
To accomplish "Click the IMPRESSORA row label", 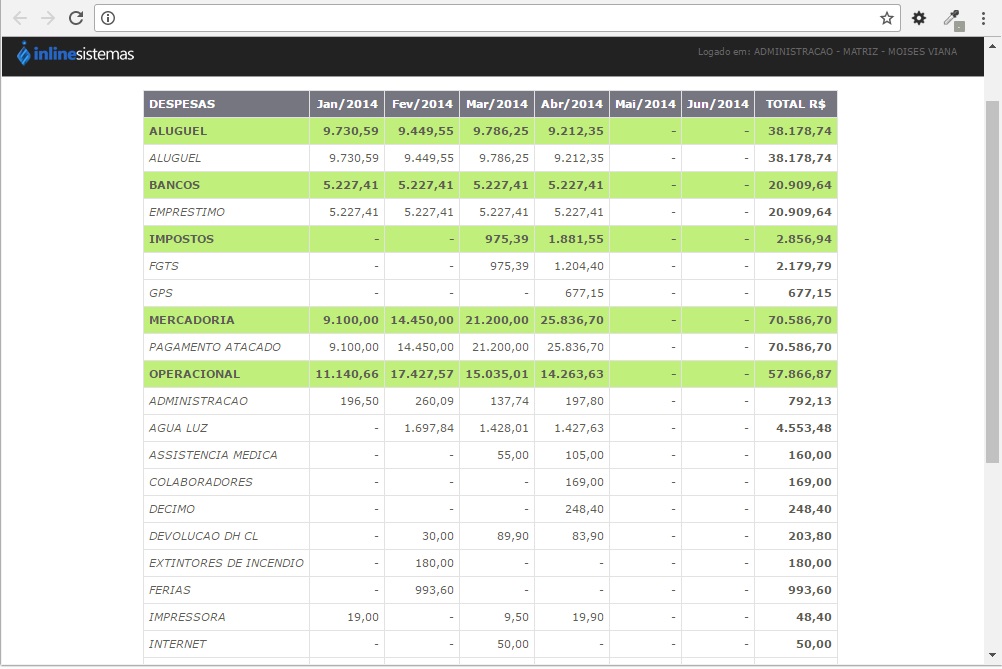I will (x=187, y=617).
